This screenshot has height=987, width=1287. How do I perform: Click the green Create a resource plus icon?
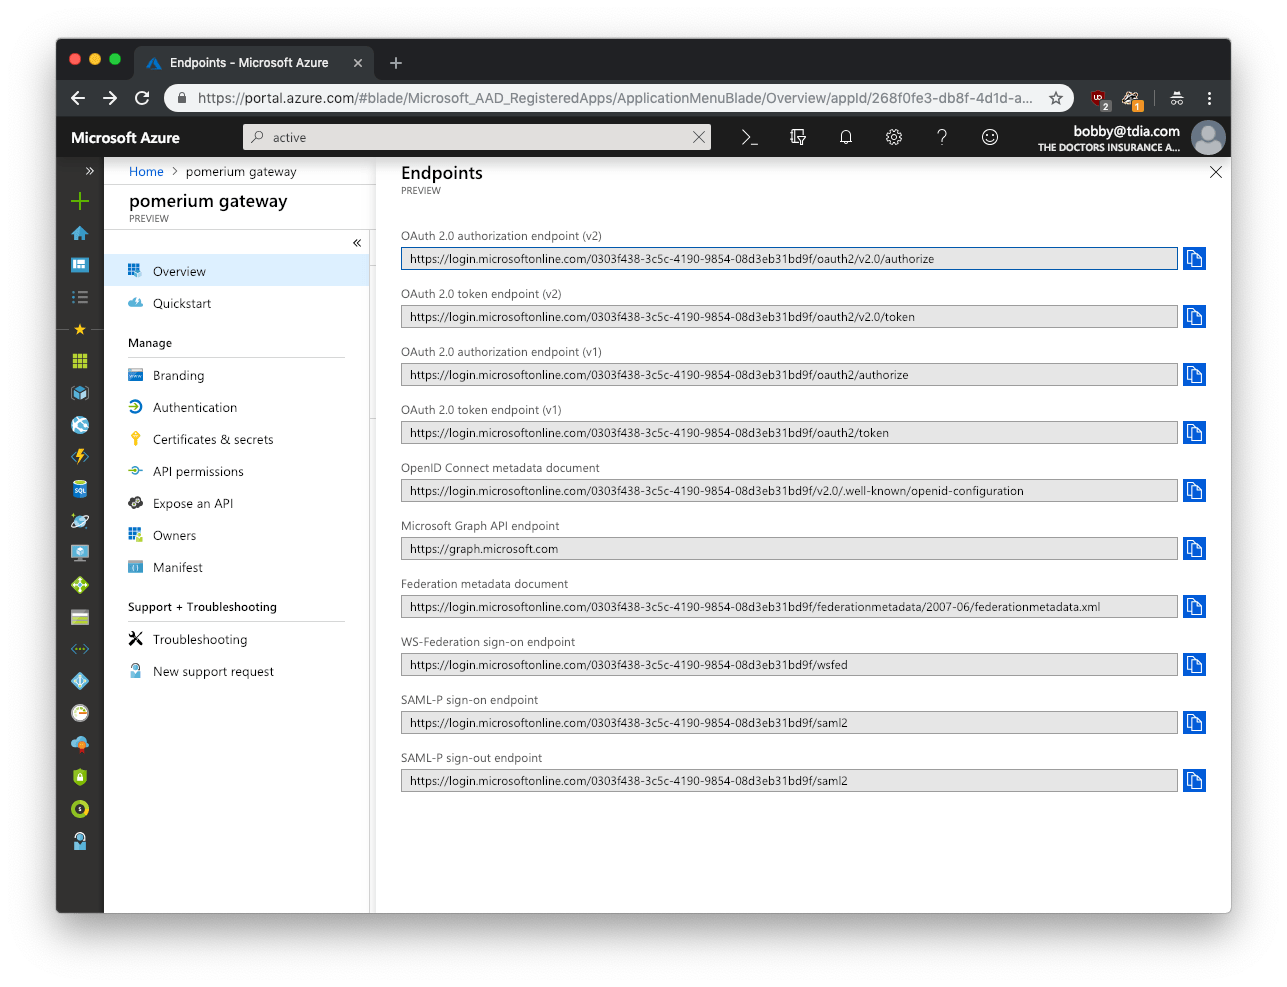[x=80, y=201]
